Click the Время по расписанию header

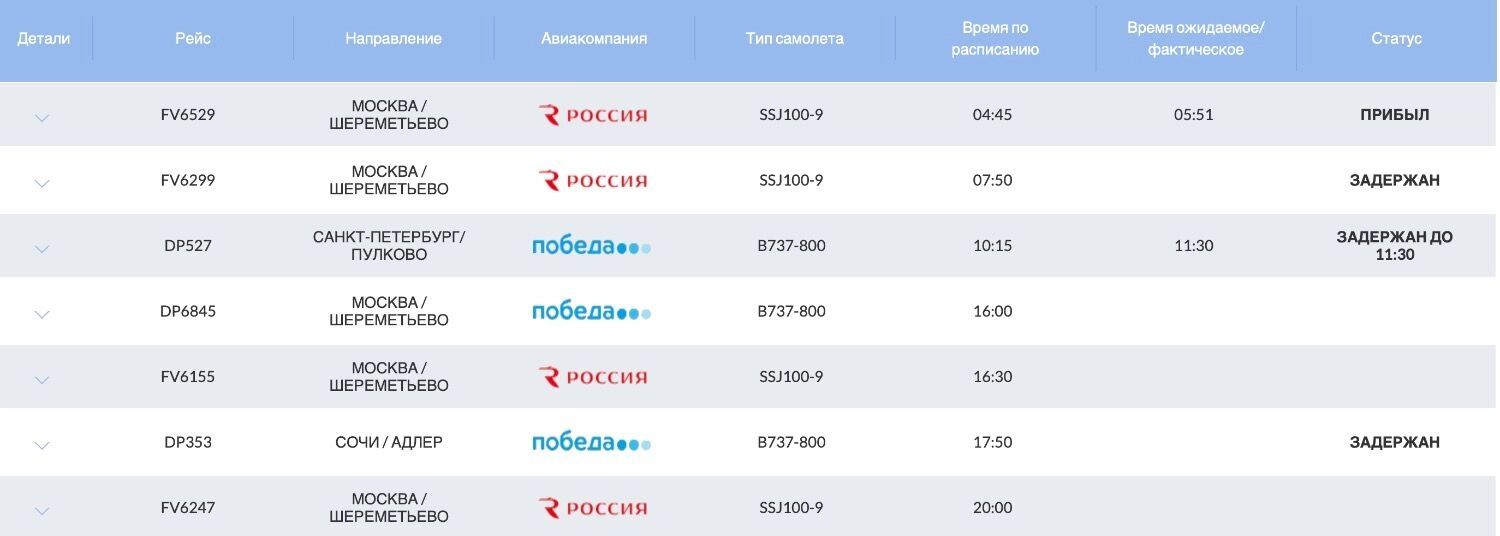[x=995, y=39]
